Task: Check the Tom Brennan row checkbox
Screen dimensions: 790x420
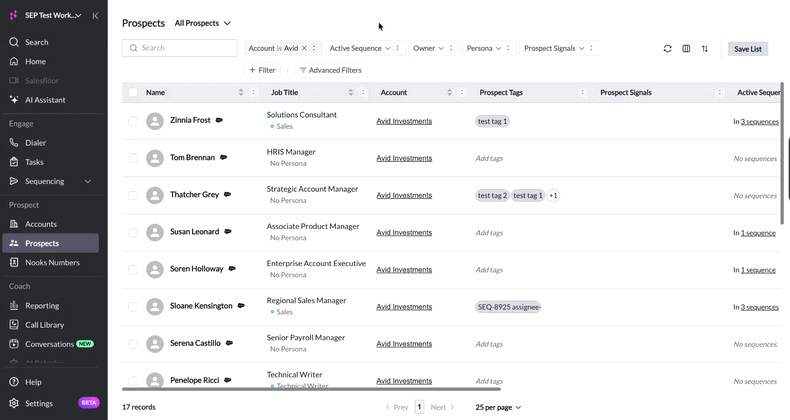Action: 133,158
